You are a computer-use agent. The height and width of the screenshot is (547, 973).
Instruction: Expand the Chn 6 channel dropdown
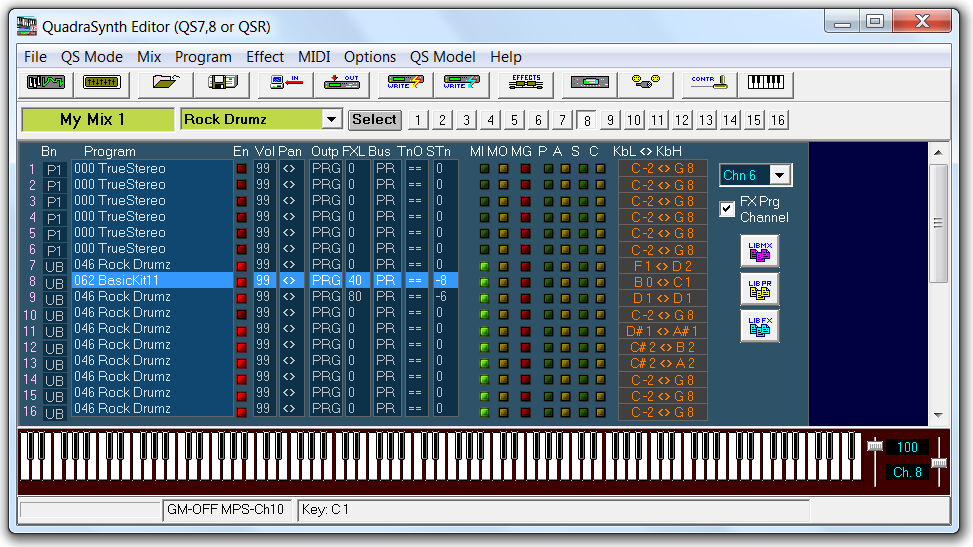(780, 176)
